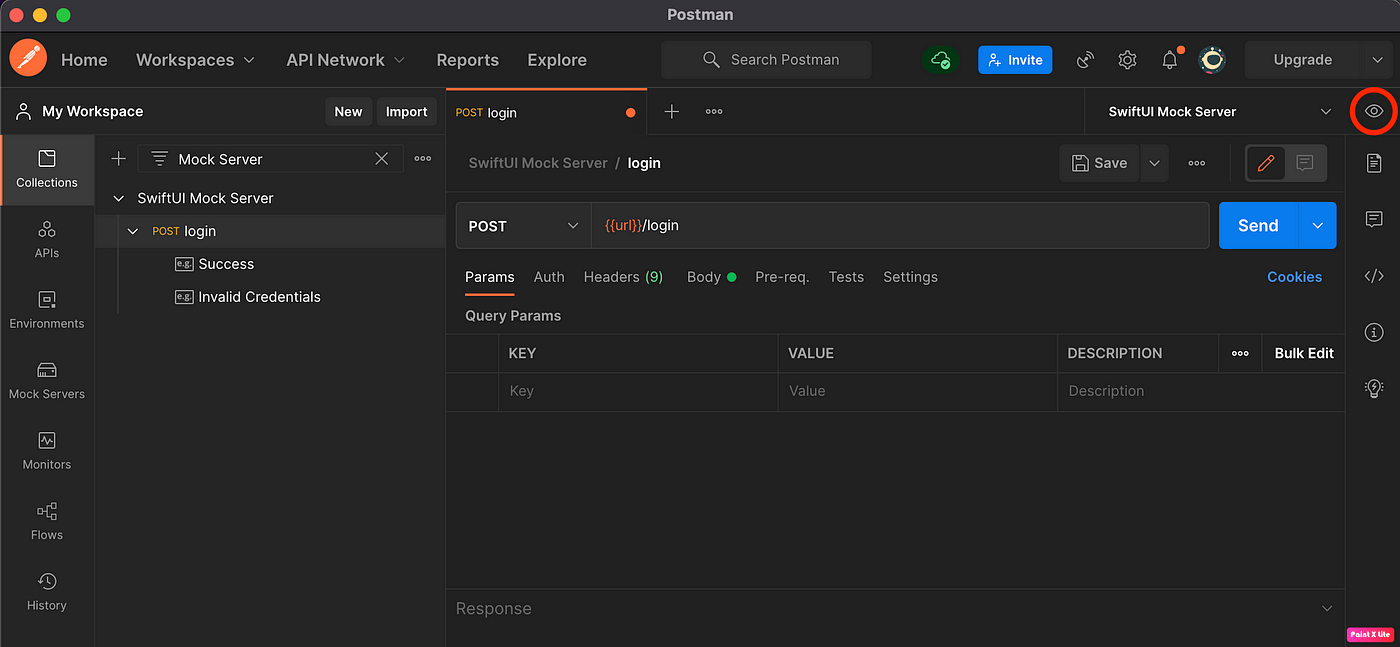Select the request Settings tab

(910, 277)
